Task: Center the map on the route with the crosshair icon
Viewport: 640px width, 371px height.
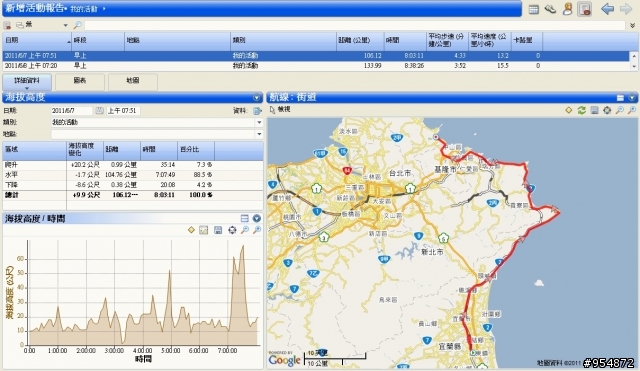Action: pyautogui.click(x=607, y=110)
